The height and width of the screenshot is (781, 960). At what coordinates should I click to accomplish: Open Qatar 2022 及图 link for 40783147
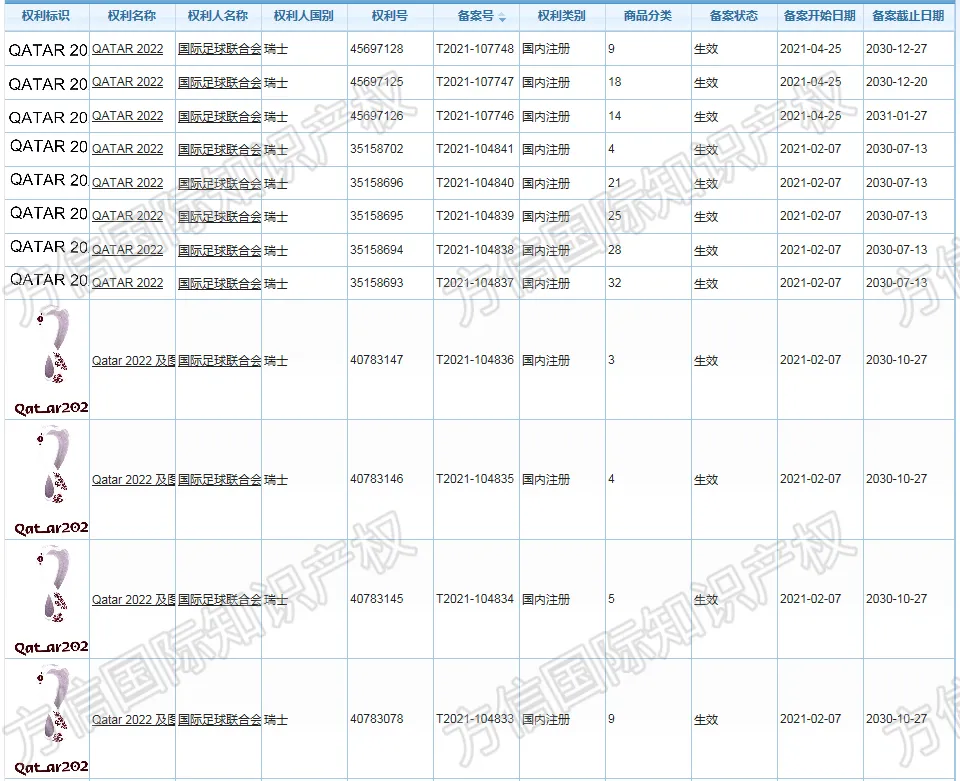133,361
